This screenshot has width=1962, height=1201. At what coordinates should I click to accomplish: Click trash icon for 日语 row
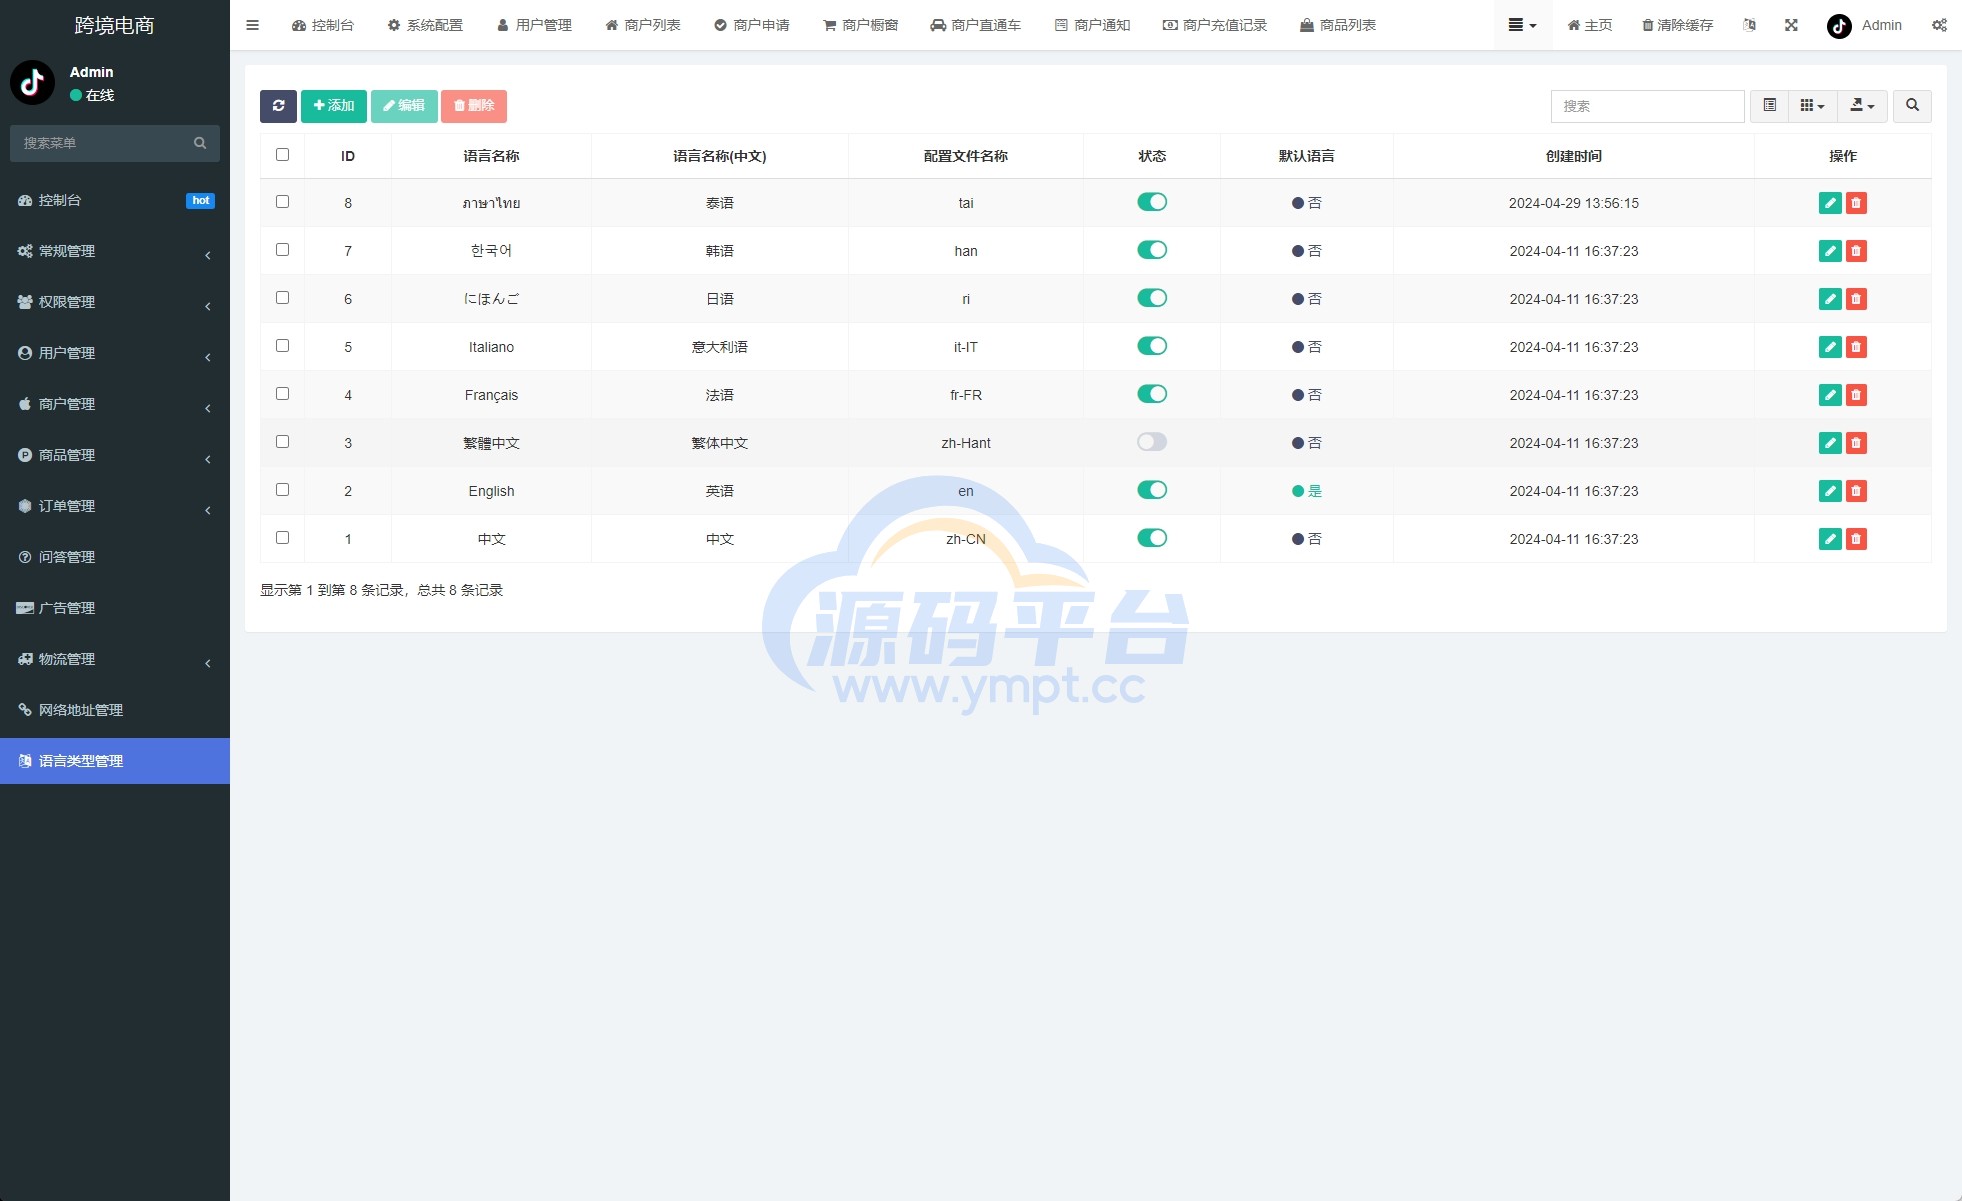pos(1856,299)
